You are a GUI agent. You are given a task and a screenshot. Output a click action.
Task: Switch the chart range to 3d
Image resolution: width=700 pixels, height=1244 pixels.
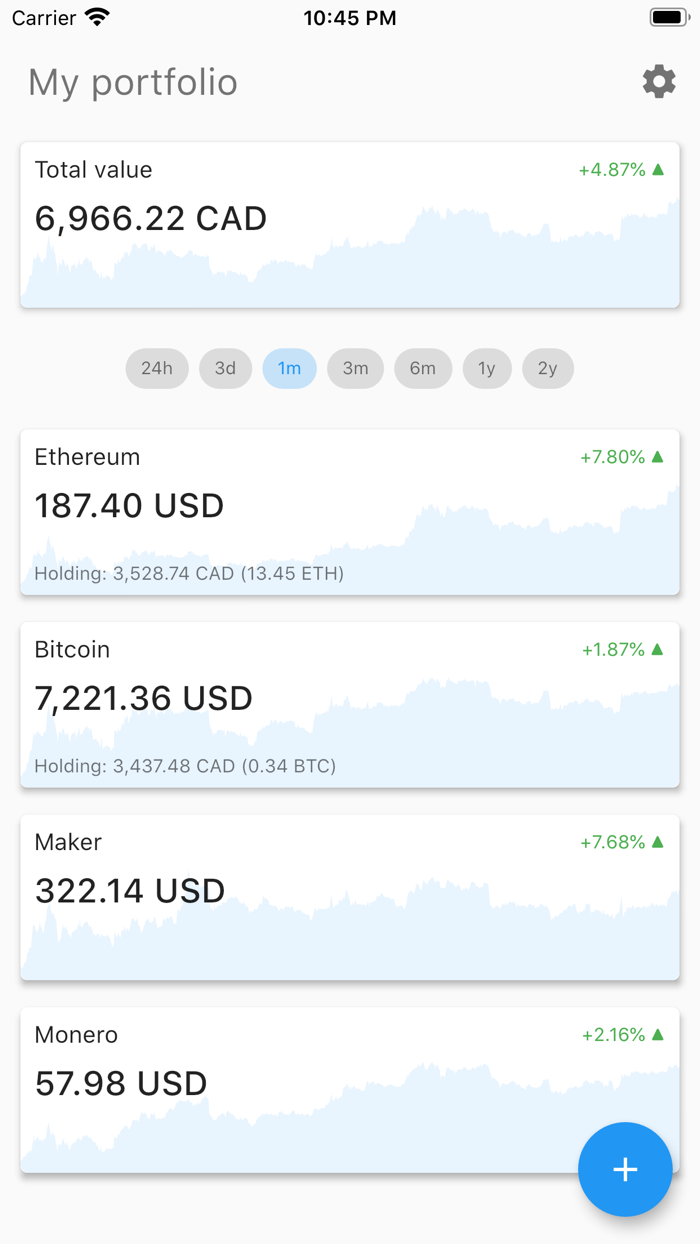click(225, 368)
